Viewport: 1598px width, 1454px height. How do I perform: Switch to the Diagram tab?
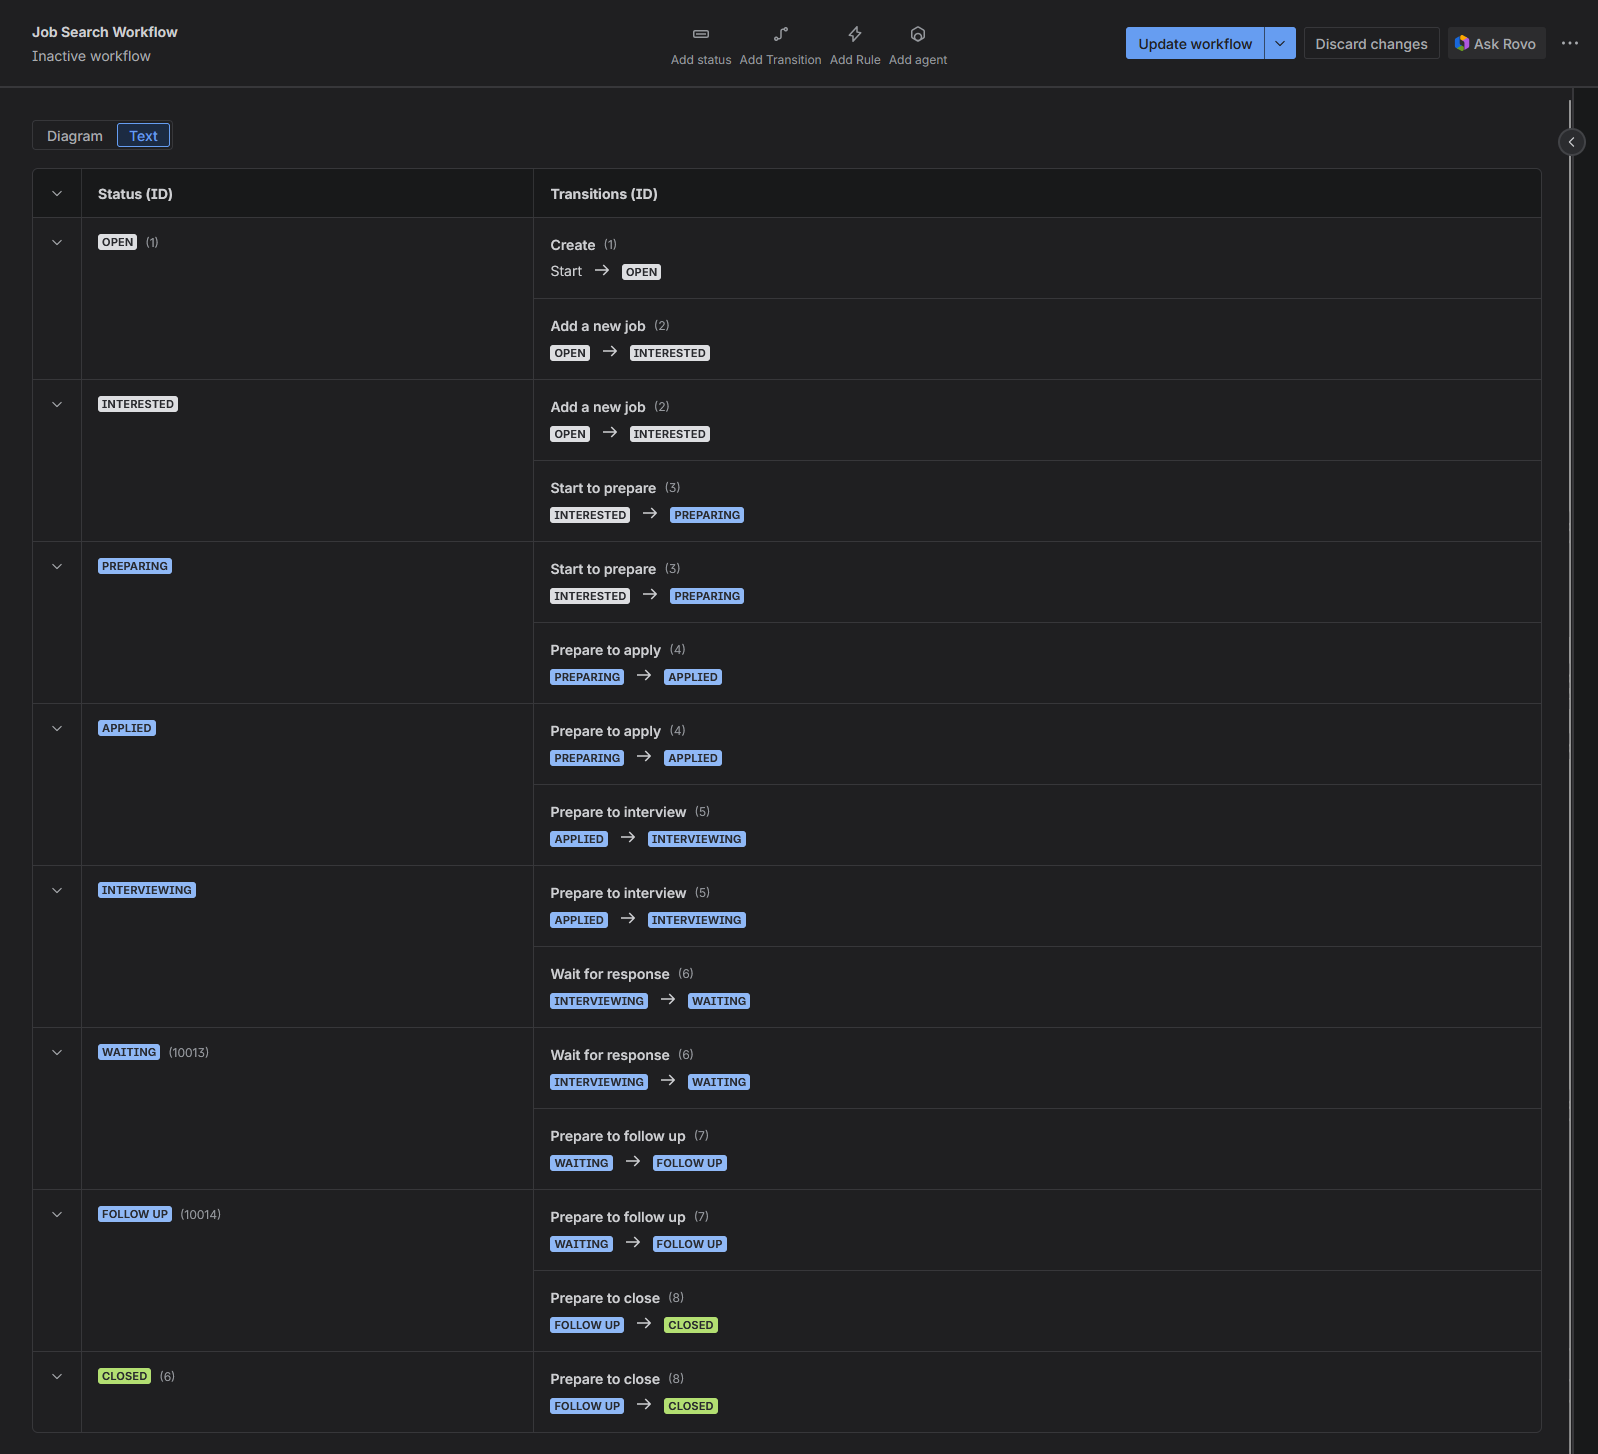tap(75, 136)
